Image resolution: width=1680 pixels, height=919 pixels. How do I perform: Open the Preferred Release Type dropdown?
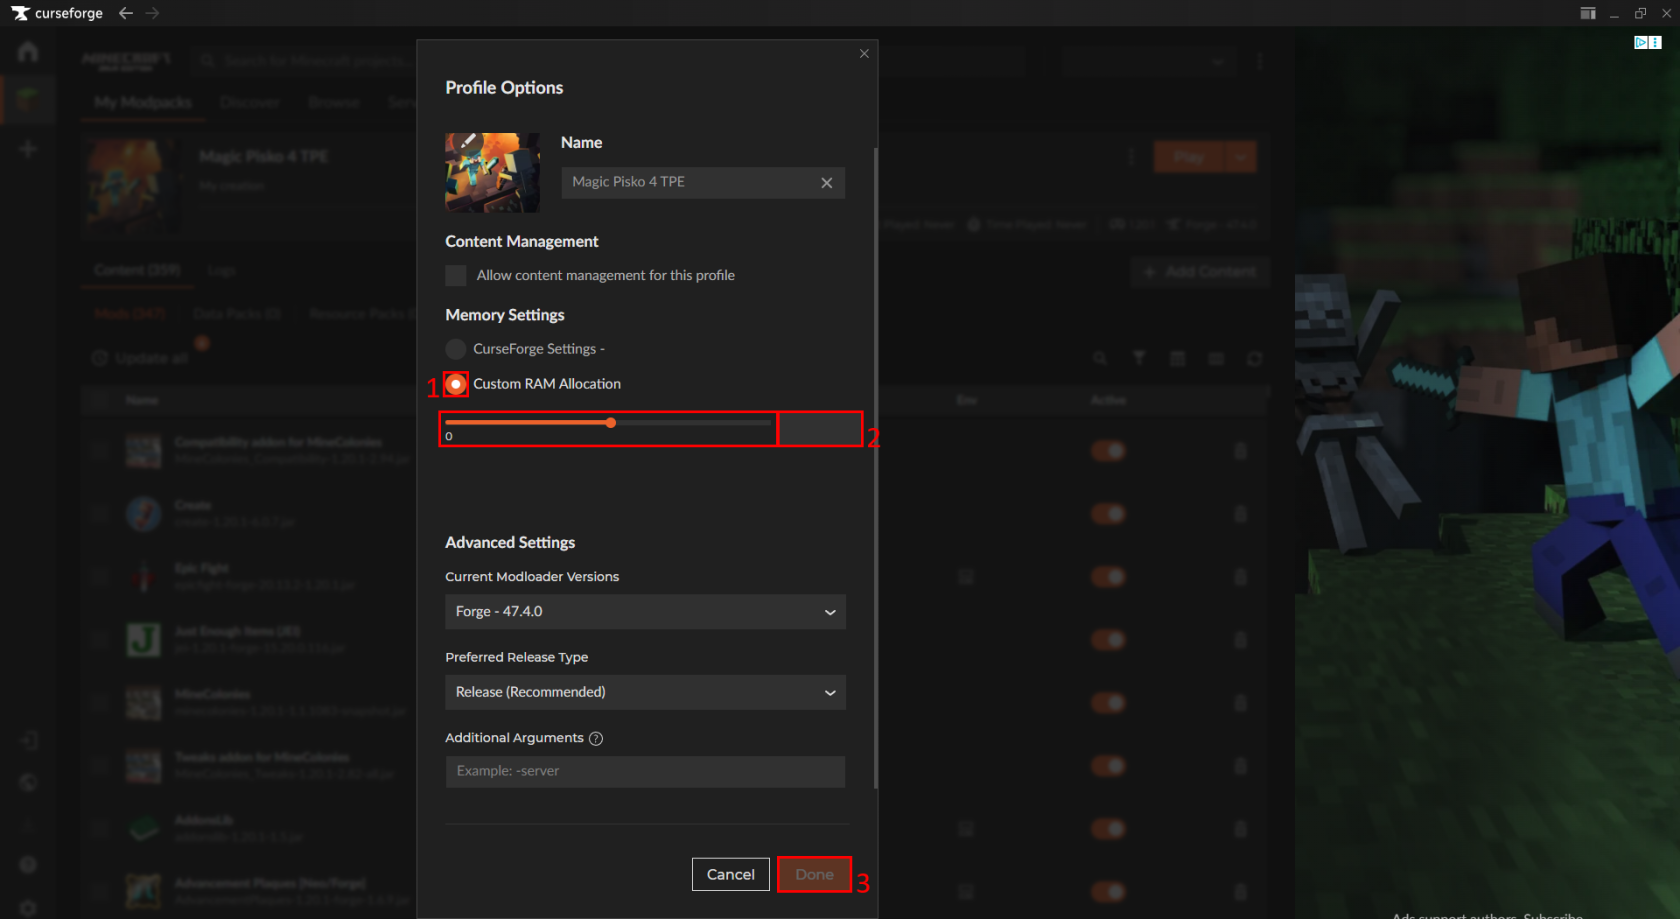tap(644, 692)
